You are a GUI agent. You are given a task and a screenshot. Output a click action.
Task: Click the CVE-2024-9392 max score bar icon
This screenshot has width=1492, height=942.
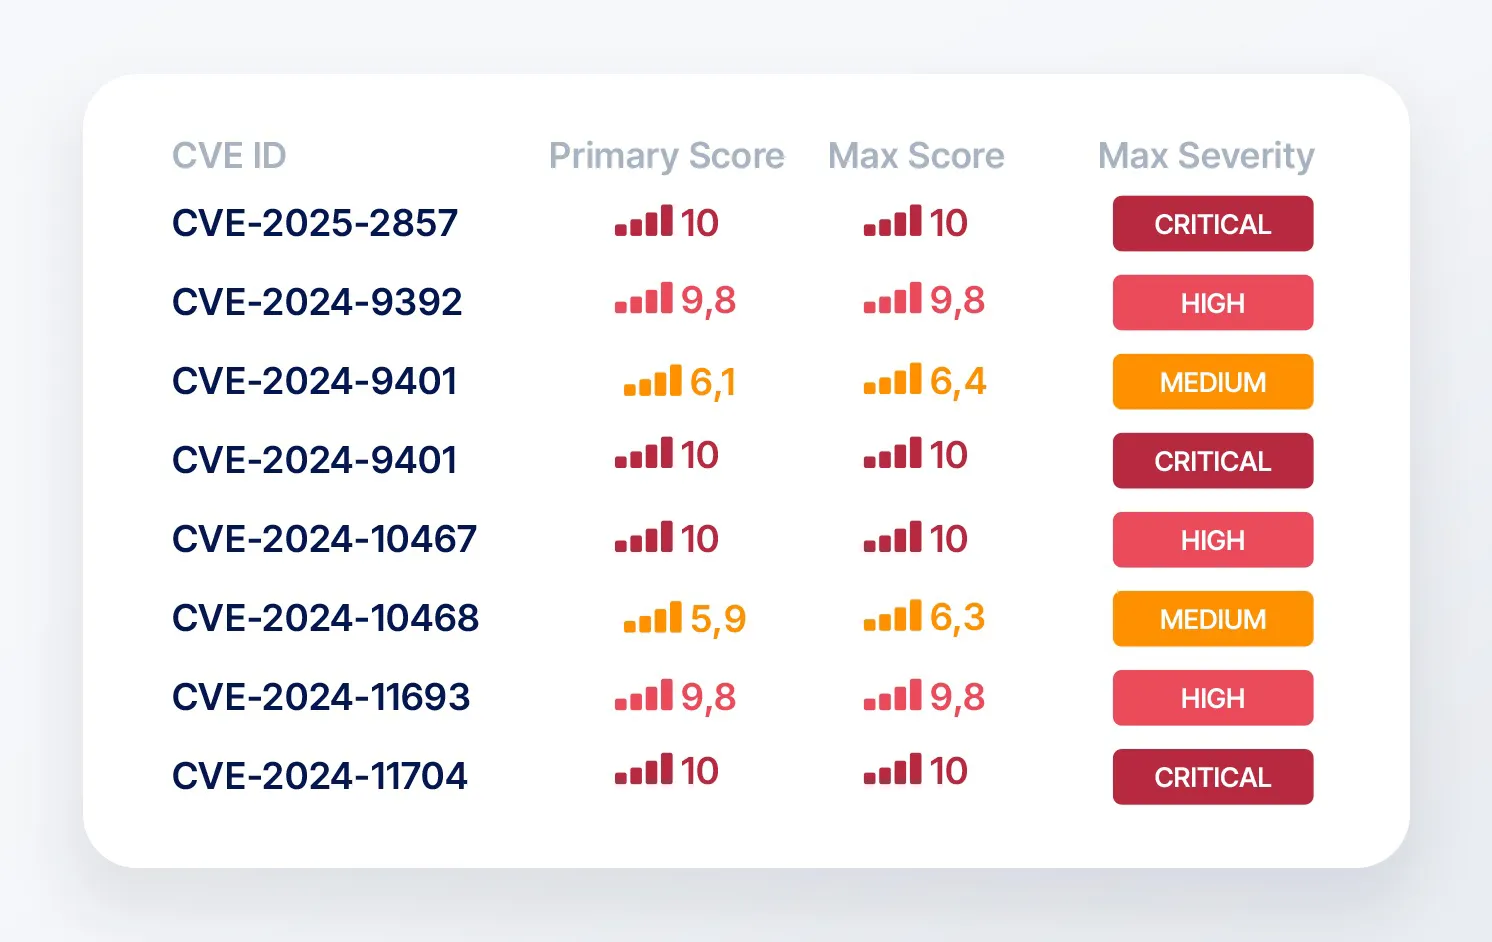(x=893, y=299)
